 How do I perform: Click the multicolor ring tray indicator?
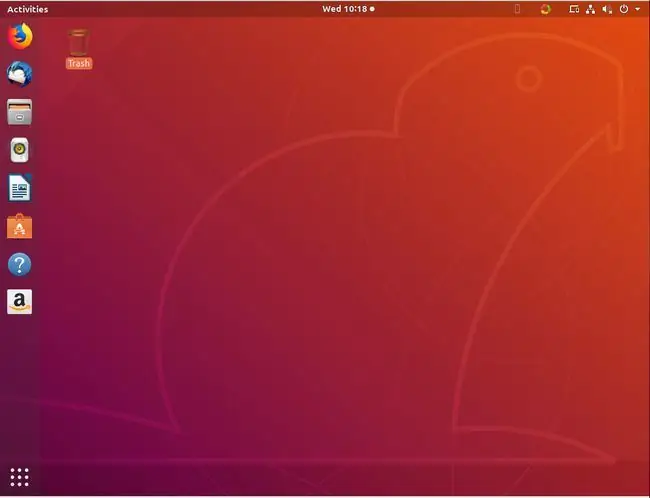click(546, 9)
